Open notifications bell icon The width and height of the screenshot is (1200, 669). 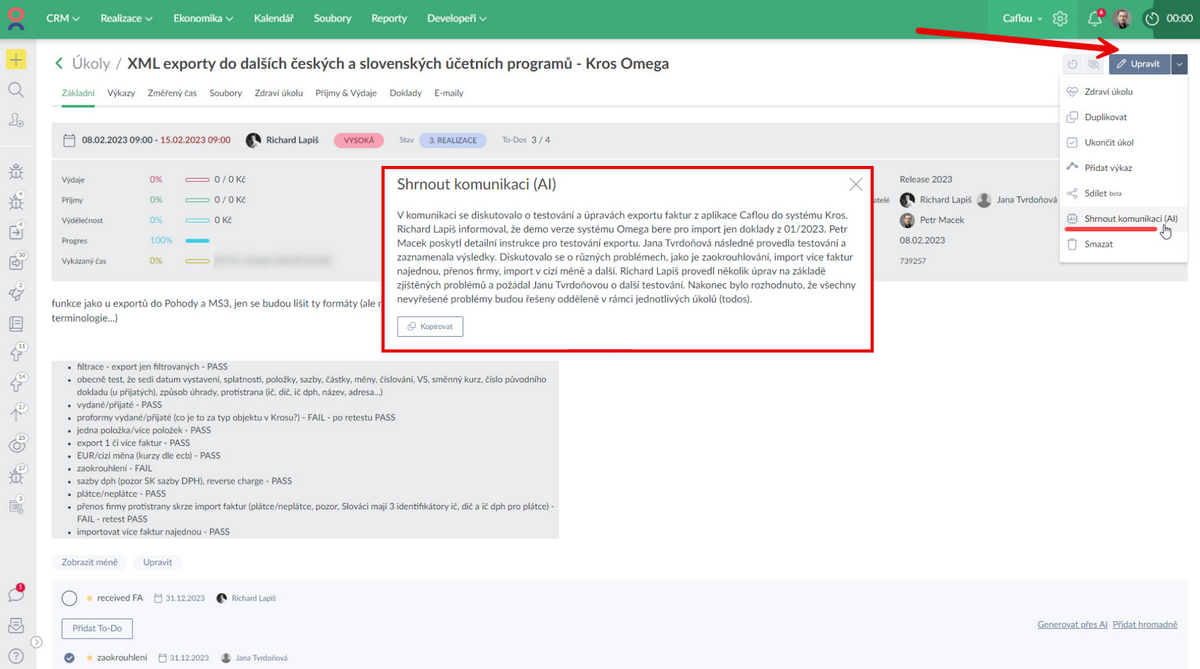point(1095,19)
